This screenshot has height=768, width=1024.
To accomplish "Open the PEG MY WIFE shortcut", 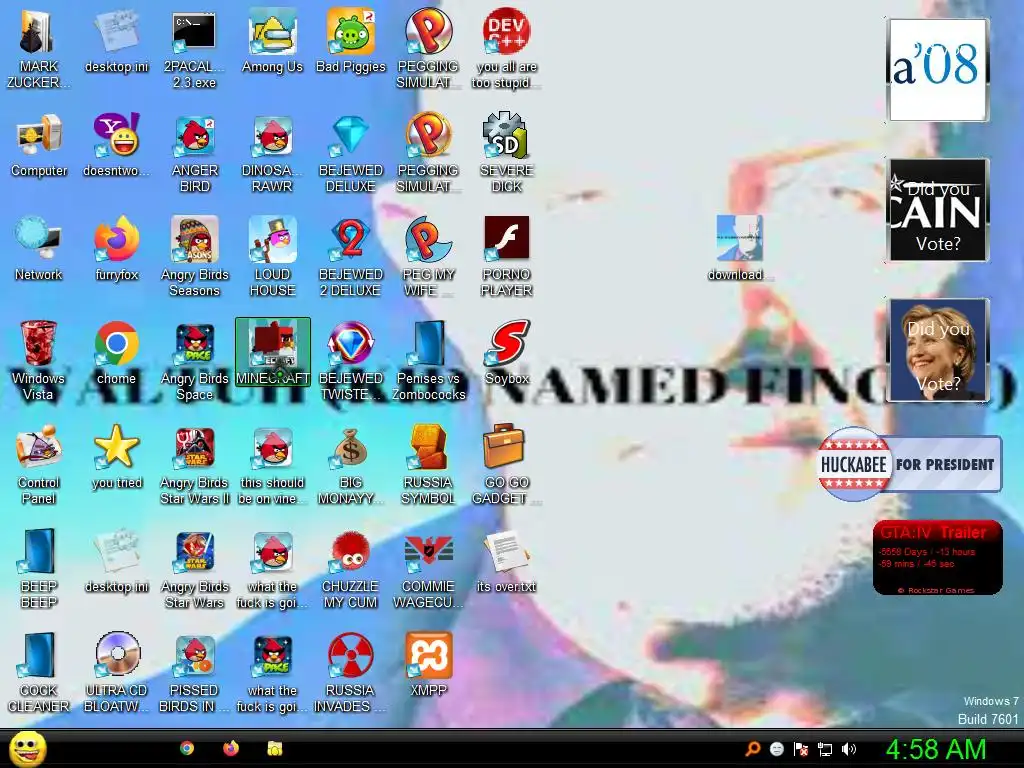I will (428, 257).
